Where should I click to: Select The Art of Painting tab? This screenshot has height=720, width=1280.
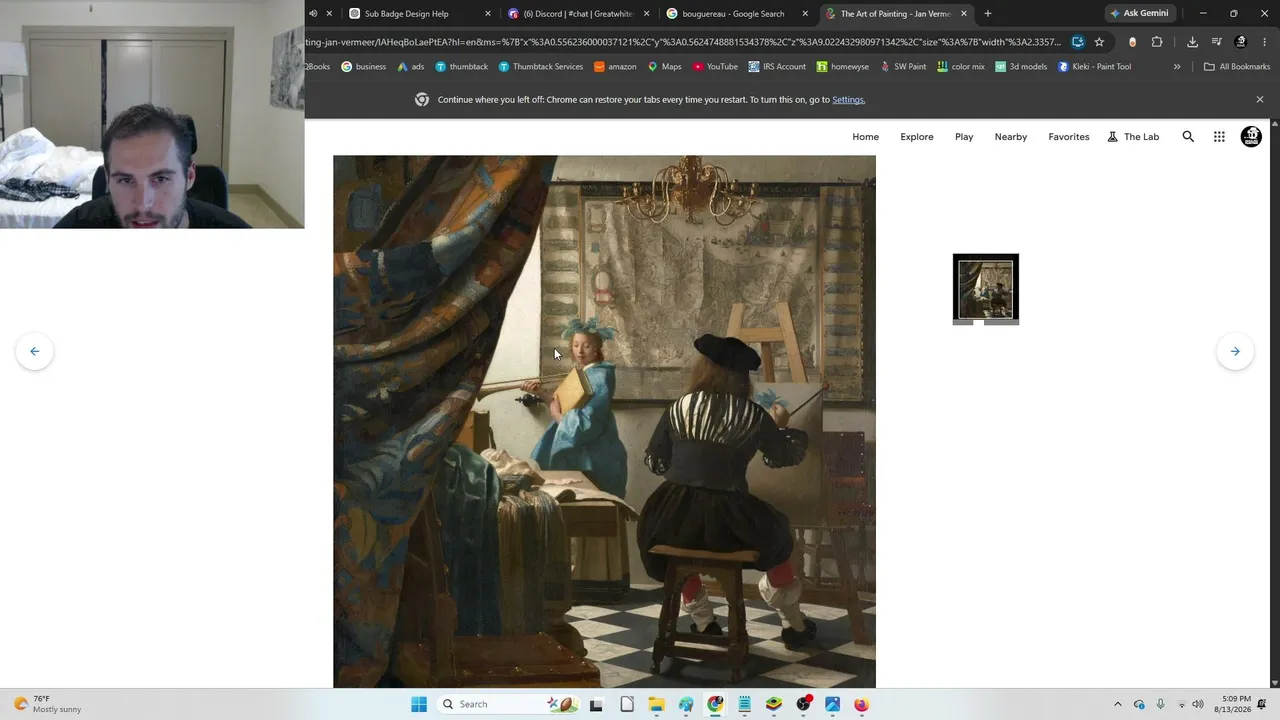[896, 14]
